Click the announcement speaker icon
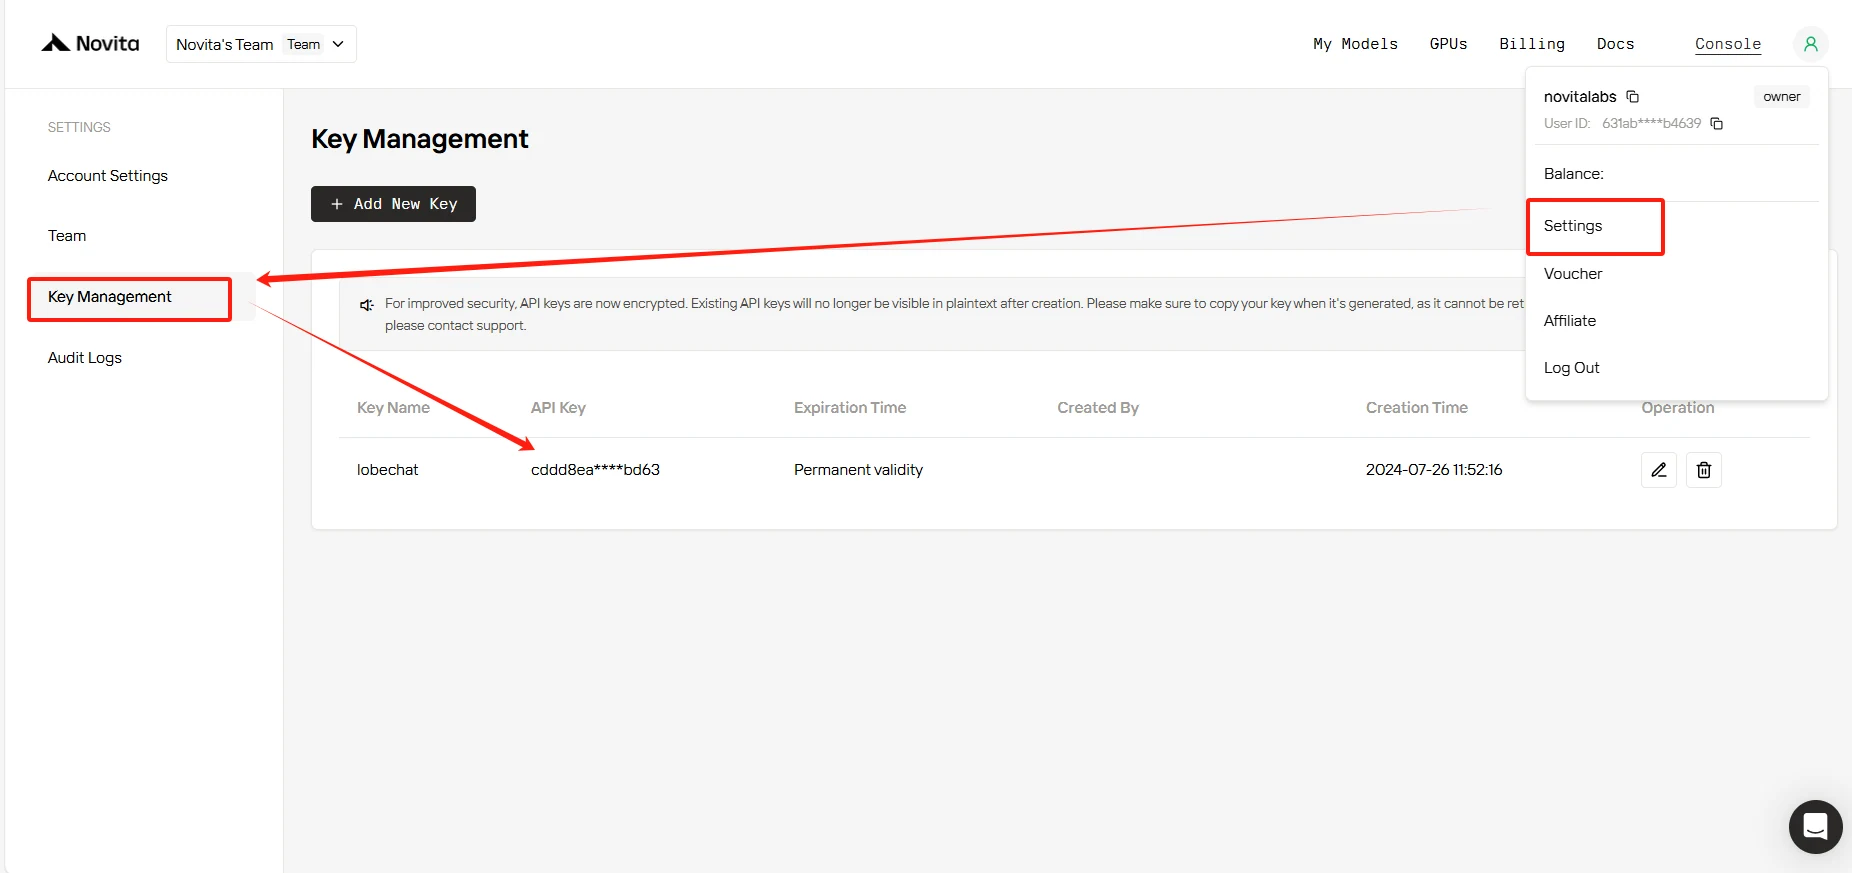 coord(367,305)
